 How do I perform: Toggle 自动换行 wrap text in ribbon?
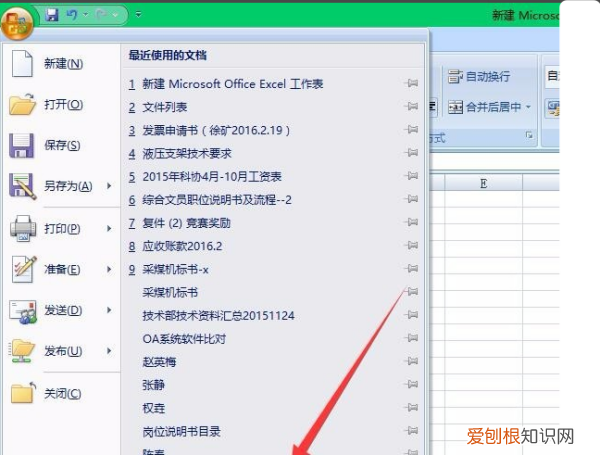(479, 77)
